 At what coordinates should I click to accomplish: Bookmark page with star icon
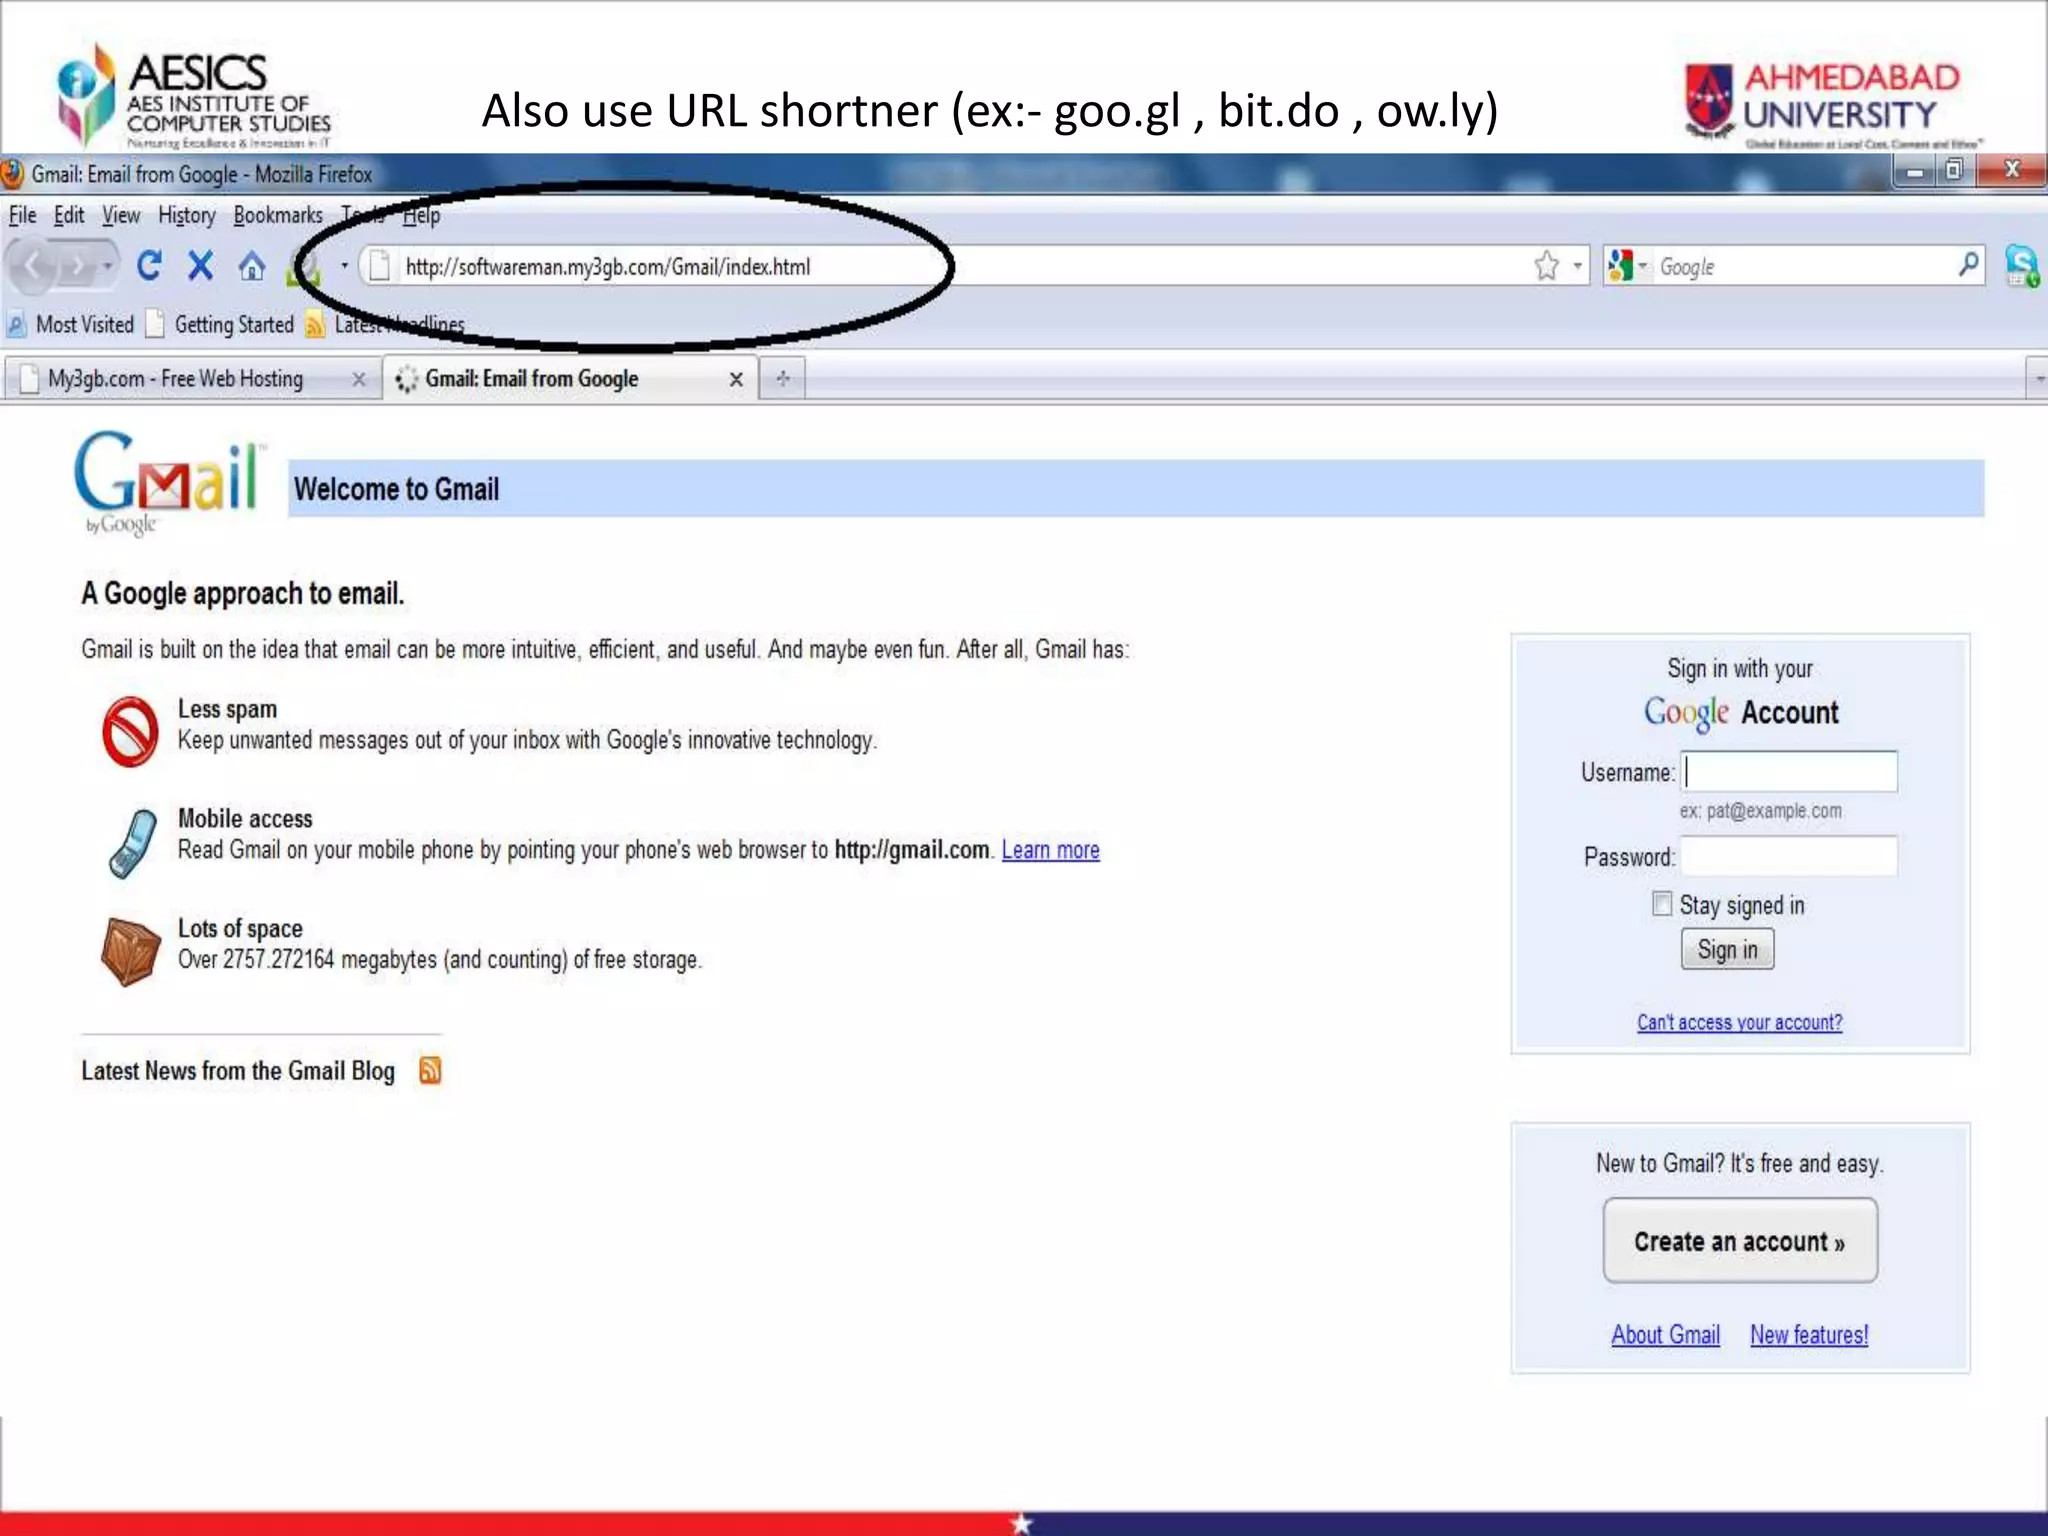click(1546, 266)
